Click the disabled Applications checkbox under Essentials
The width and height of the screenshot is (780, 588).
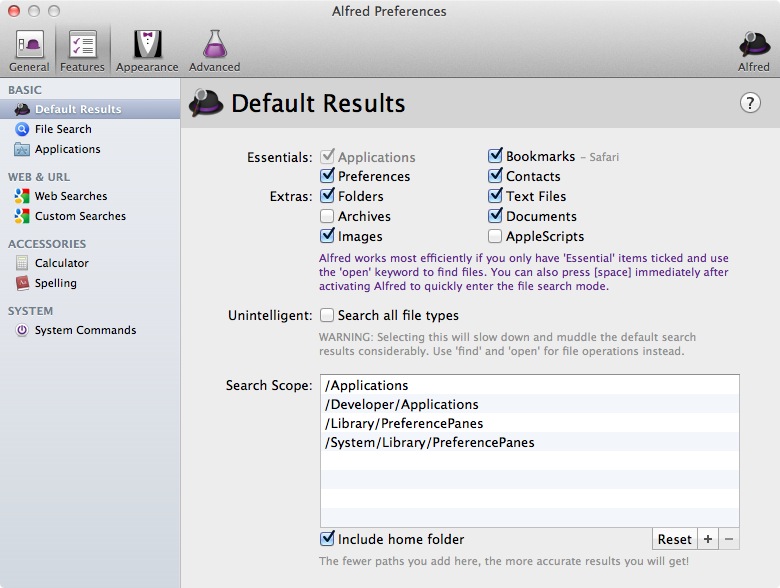(x=327, y=156)
